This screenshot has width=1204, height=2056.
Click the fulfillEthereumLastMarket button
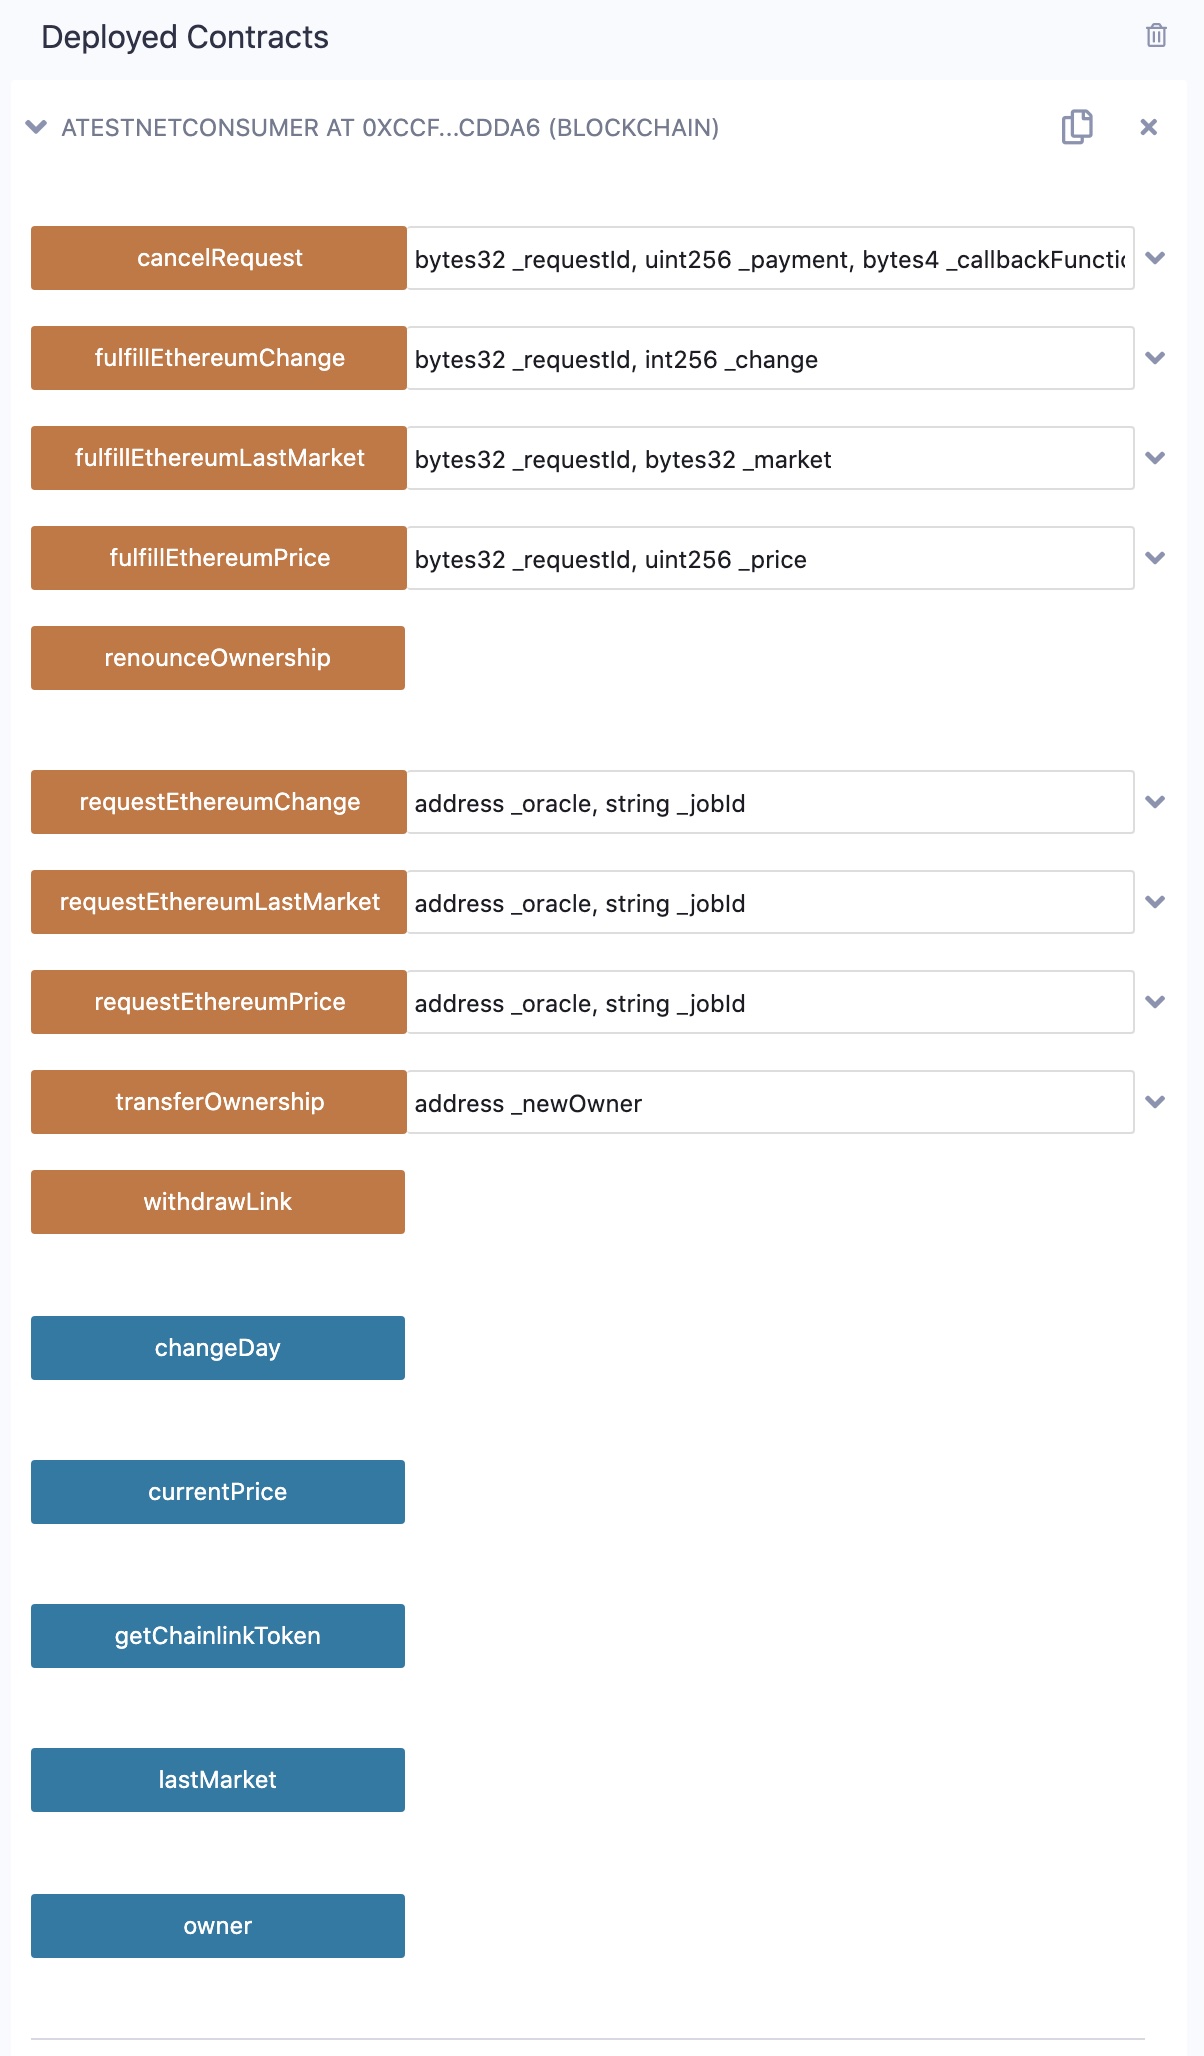coord(219,458)
